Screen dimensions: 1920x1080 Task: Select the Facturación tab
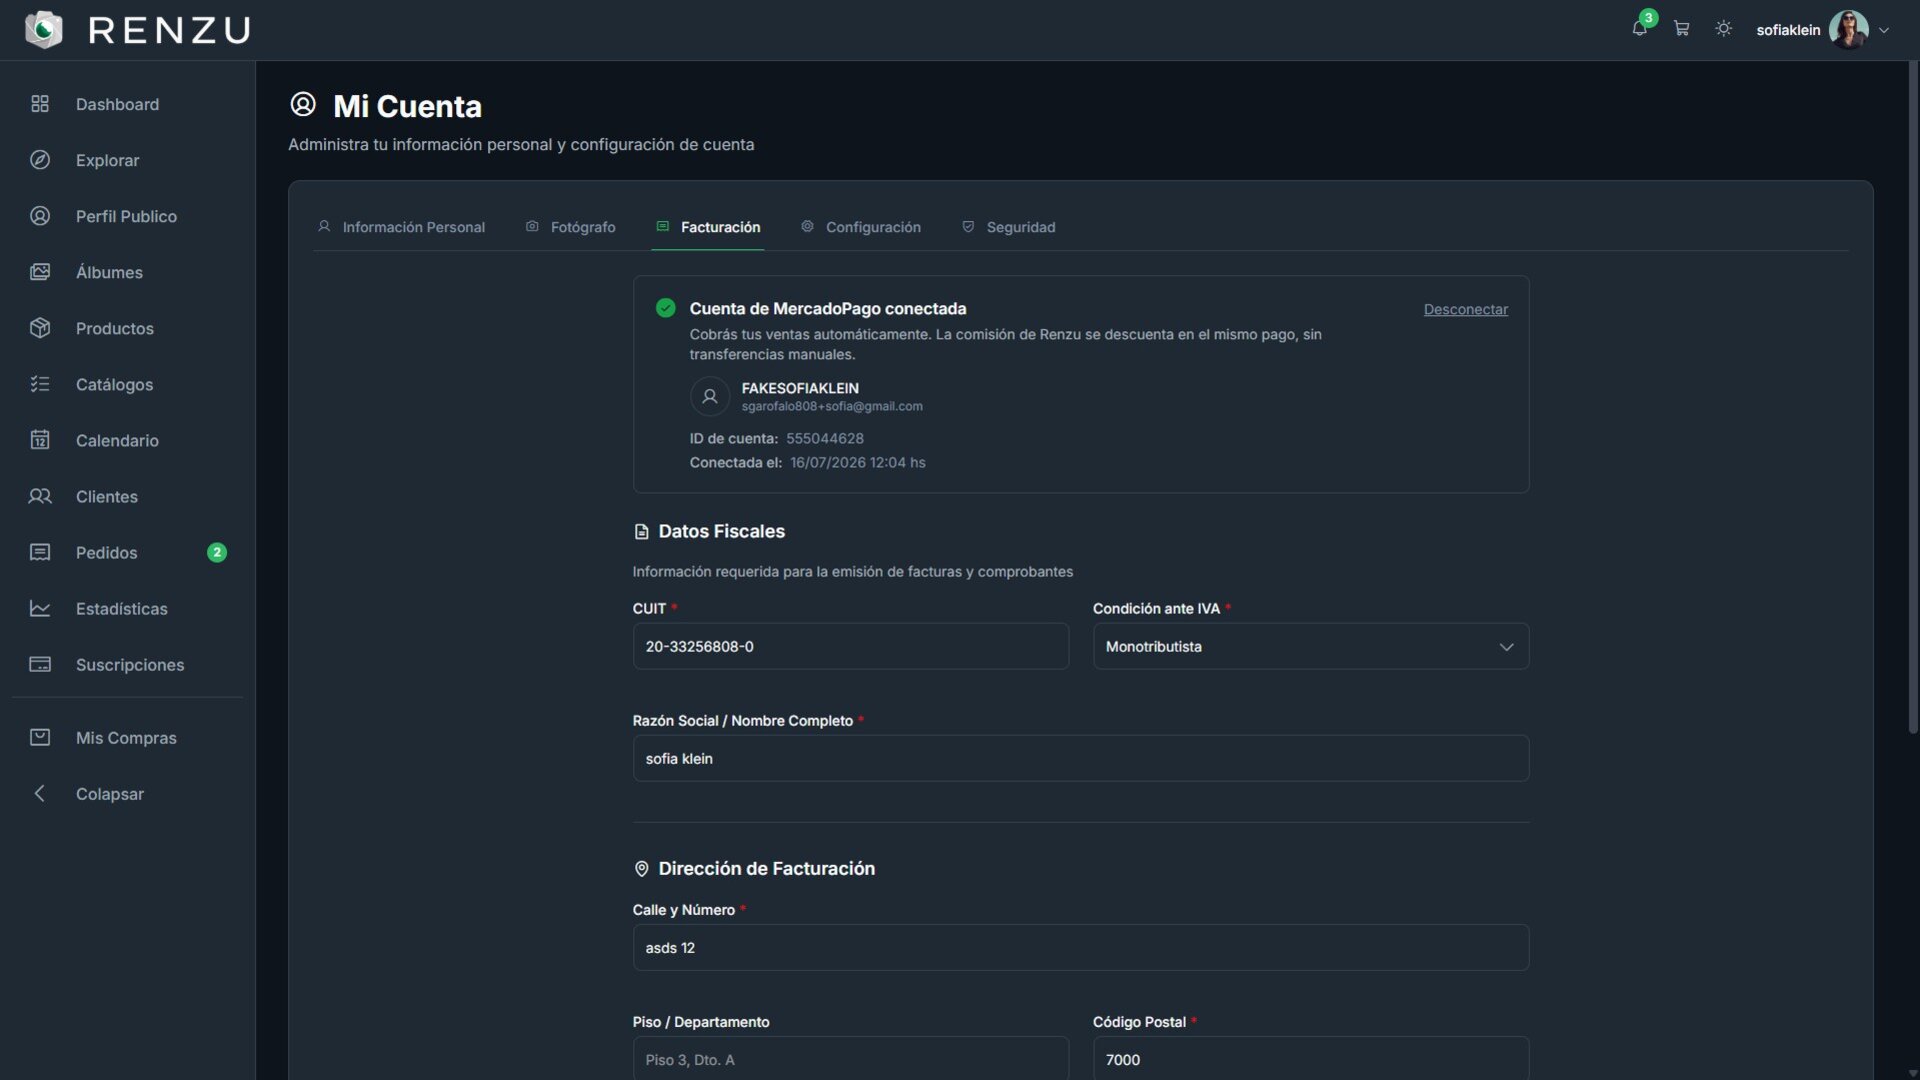[x=708, y=227]
